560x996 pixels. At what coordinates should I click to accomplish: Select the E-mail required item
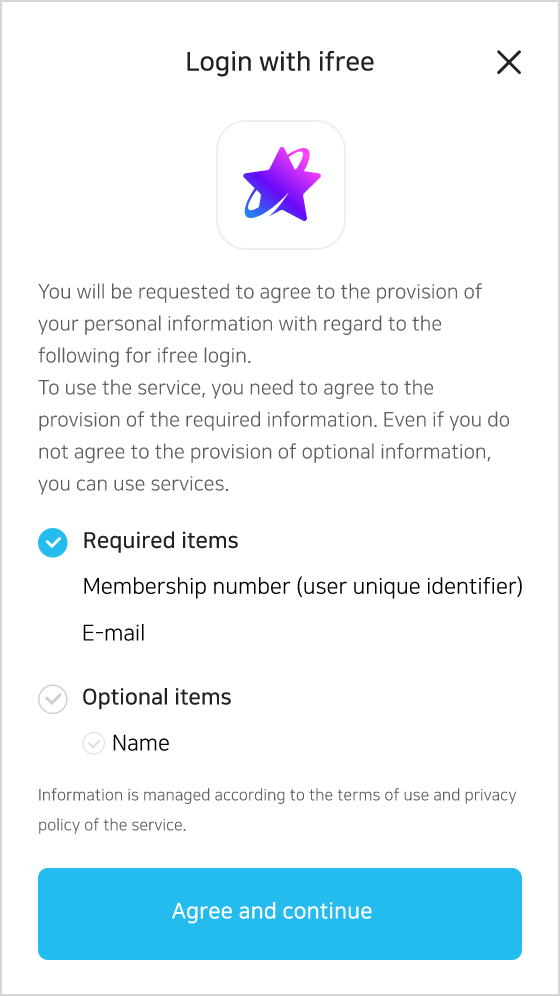[x=114, y=633]
